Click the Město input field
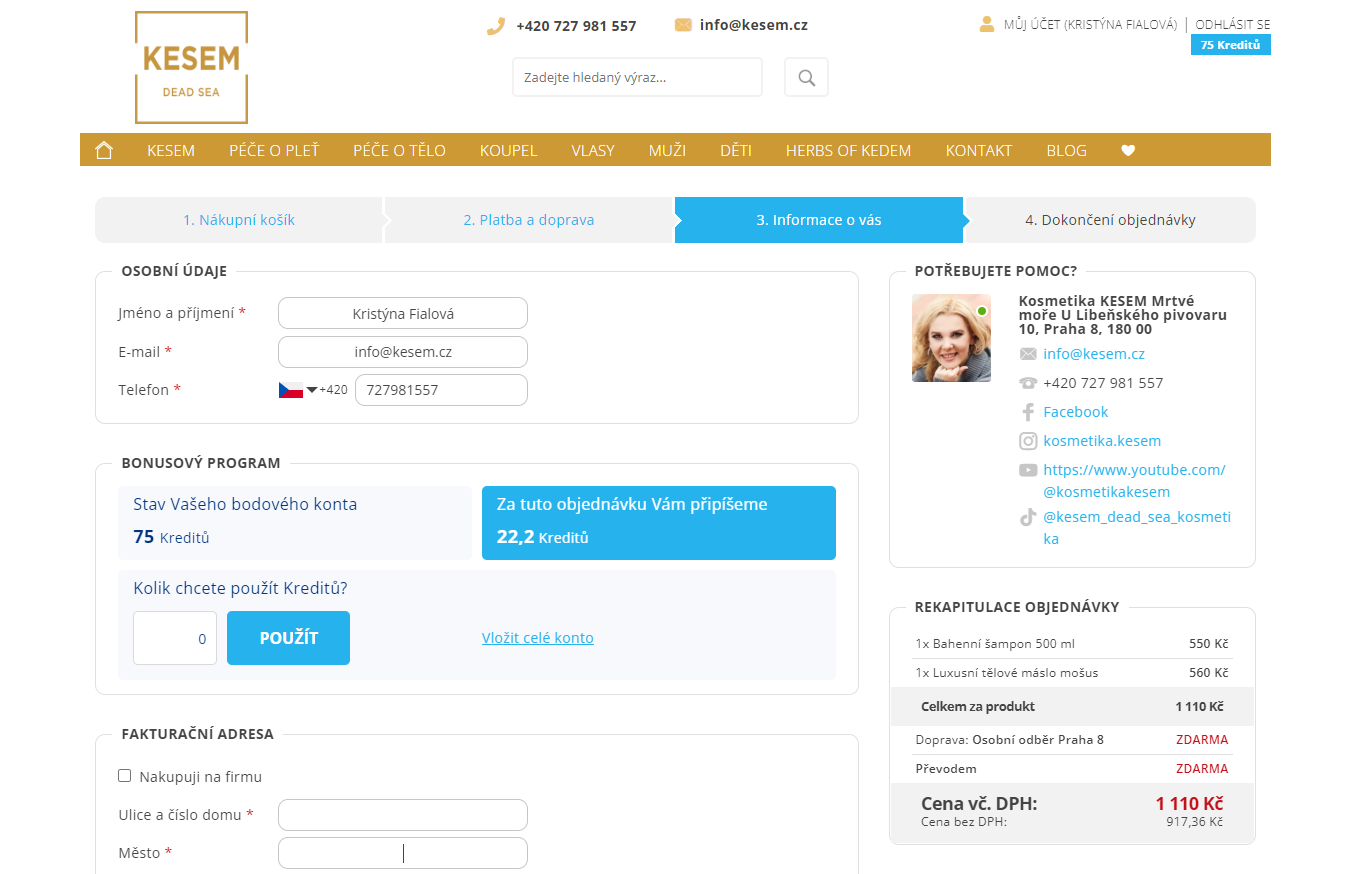Screen dimensions: 1364x874 pos(403,853)
